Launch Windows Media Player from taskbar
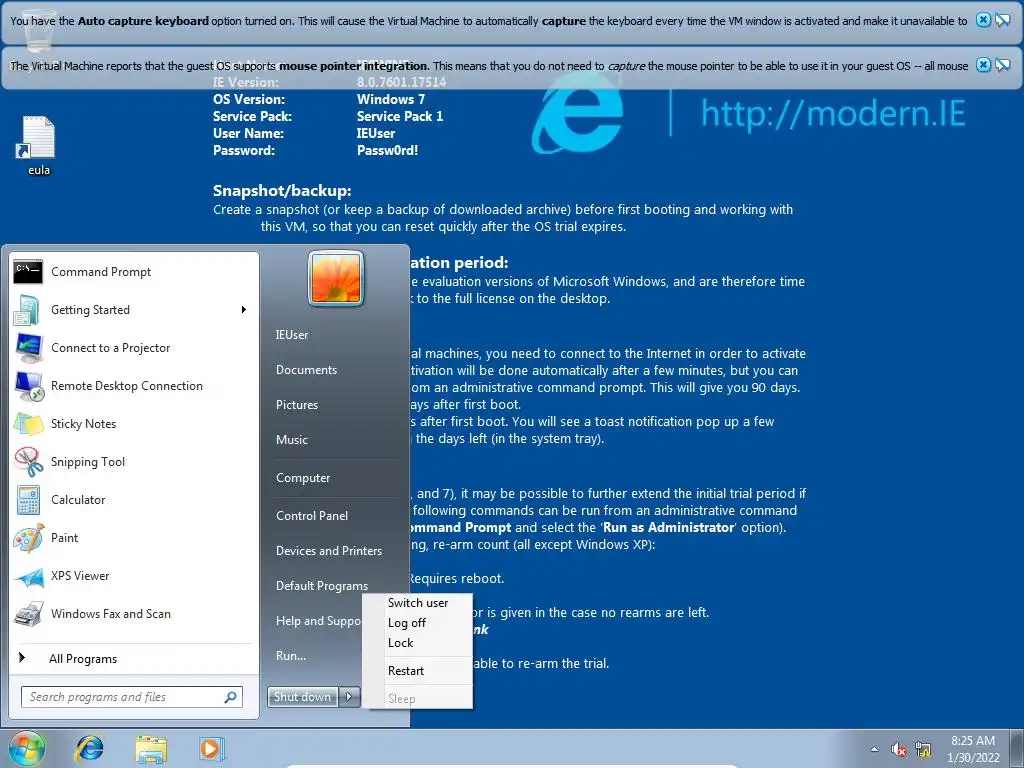Image resolution: width=1024 pixels, height=768 pixels. (211, 748)
